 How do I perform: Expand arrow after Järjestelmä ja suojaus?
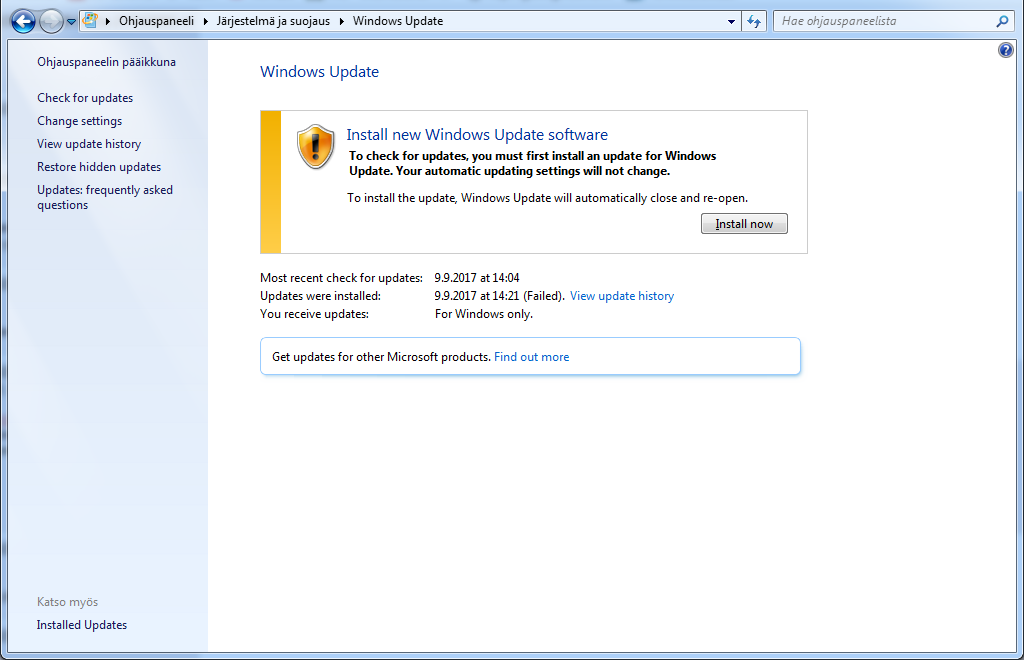(342, 21)
